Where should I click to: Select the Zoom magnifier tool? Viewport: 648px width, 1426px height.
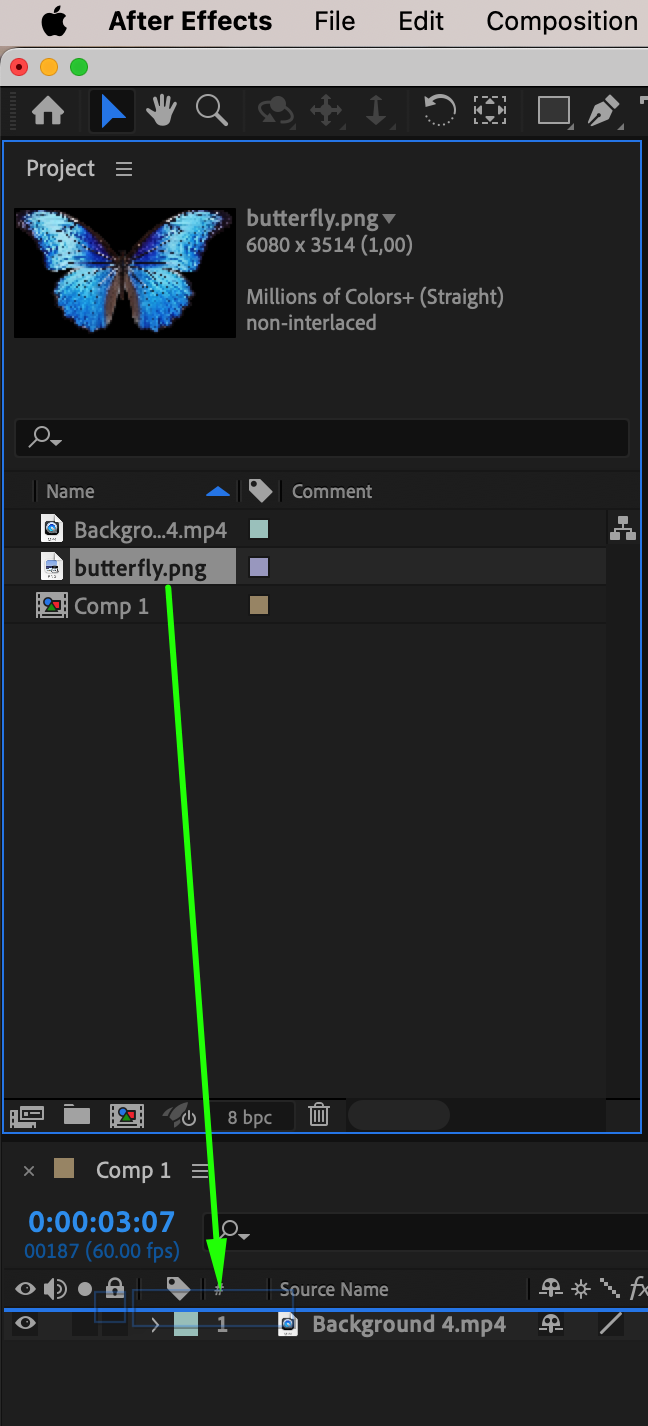[x=212, y=110]
